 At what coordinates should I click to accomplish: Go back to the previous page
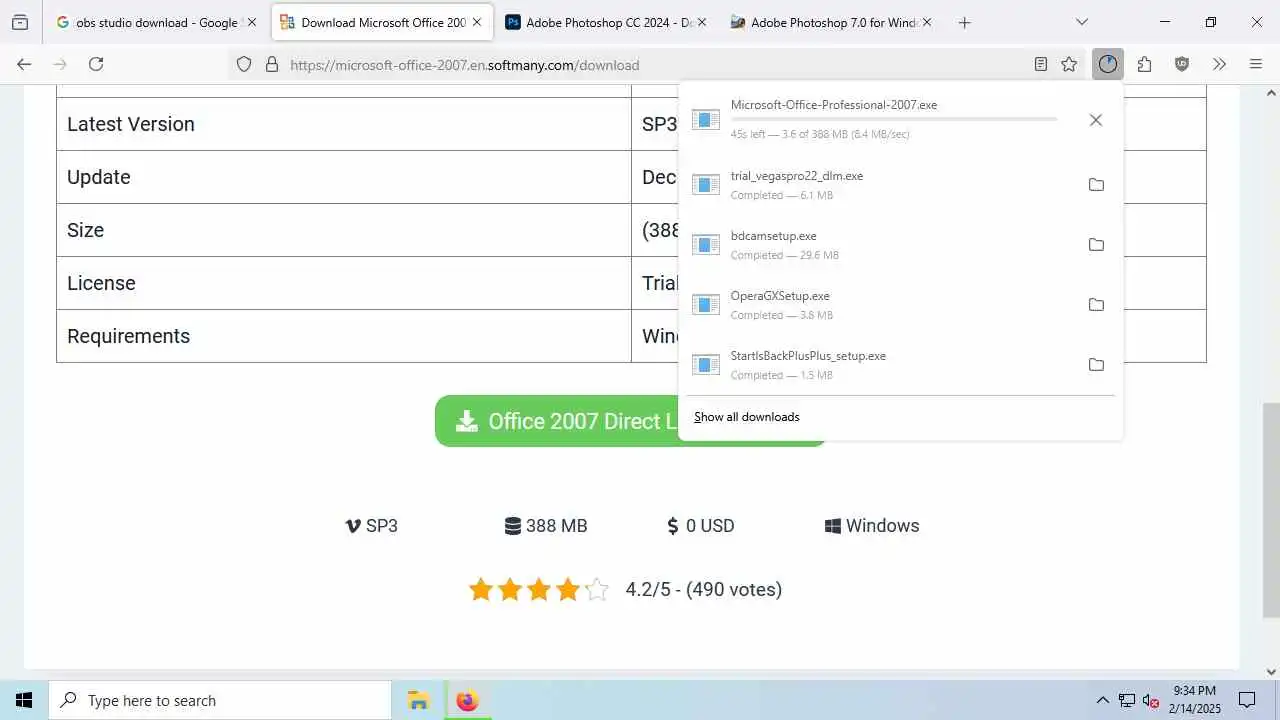tap(24, 64)
